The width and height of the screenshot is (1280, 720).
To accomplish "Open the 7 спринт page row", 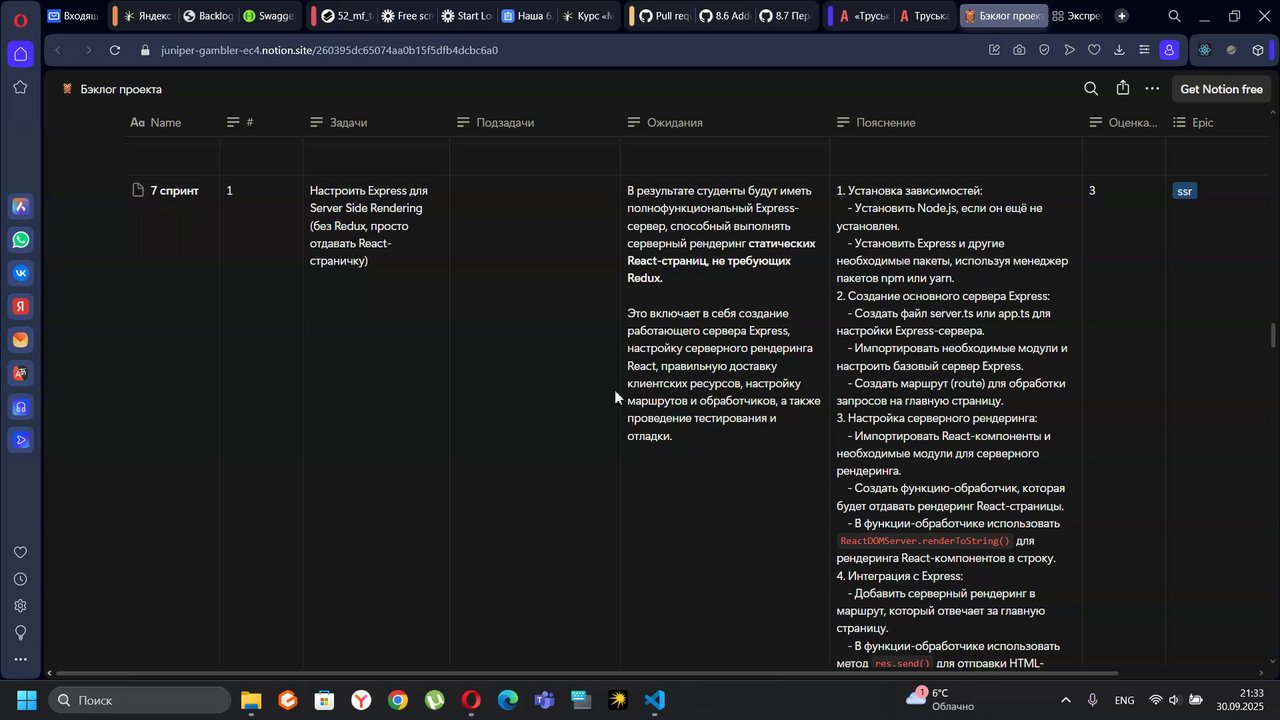I will [174, 190].
